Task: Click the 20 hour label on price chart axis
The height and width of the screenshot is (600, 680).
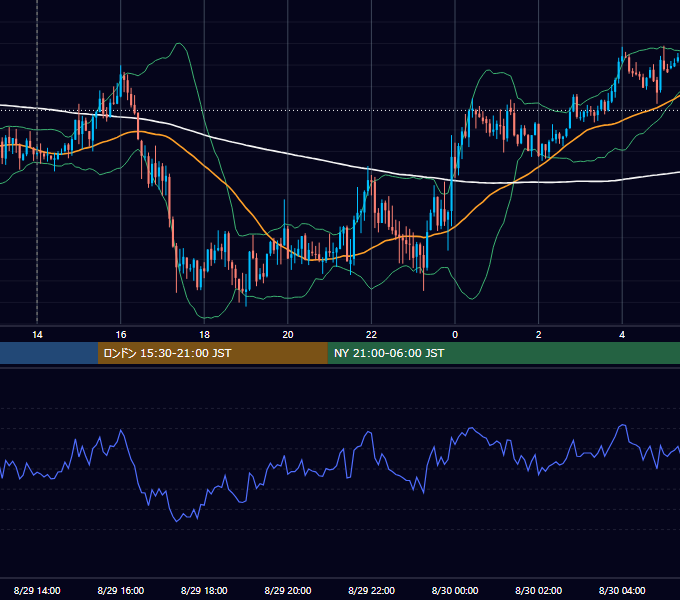Action: [288, 335]
